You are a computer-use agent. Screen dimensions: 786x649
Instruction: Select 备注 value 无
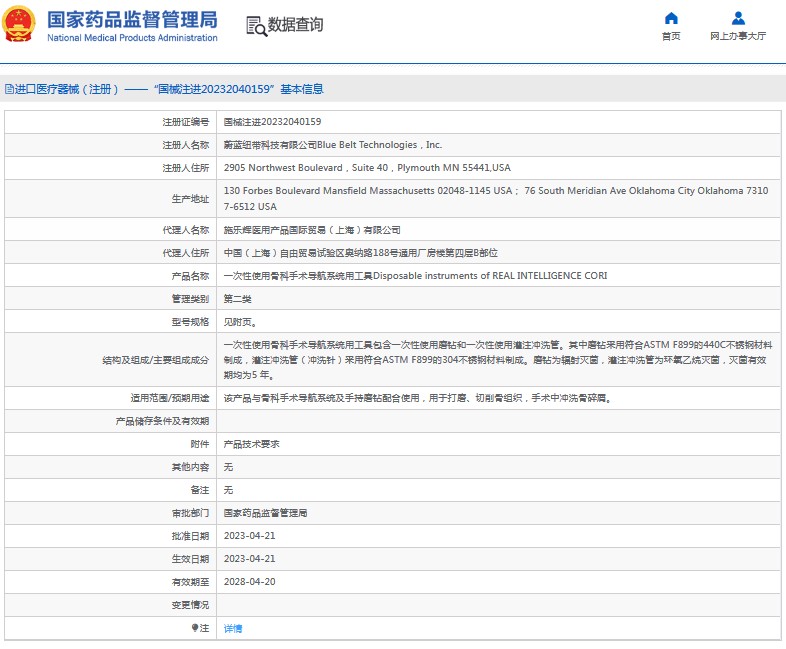(228, 490)
